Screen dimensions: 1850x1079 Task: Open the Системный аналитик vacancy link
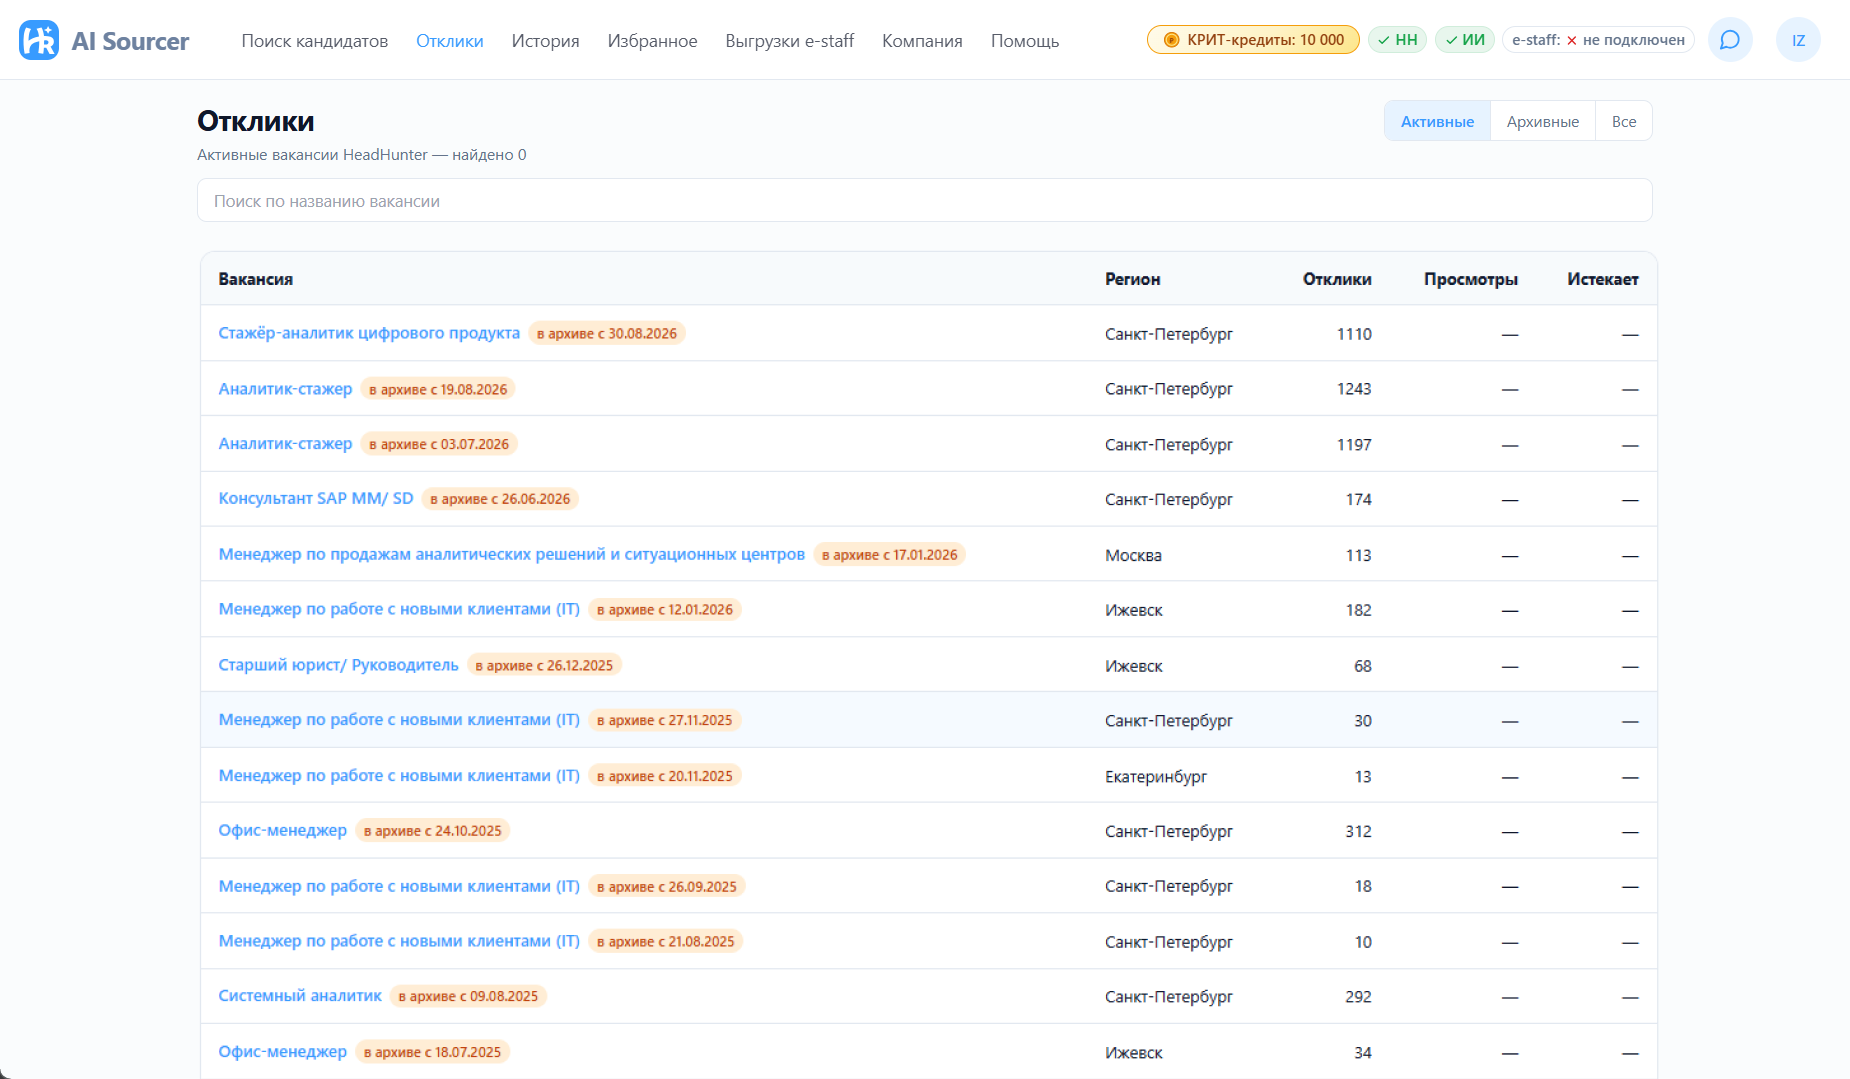click(x=300, y=996)
